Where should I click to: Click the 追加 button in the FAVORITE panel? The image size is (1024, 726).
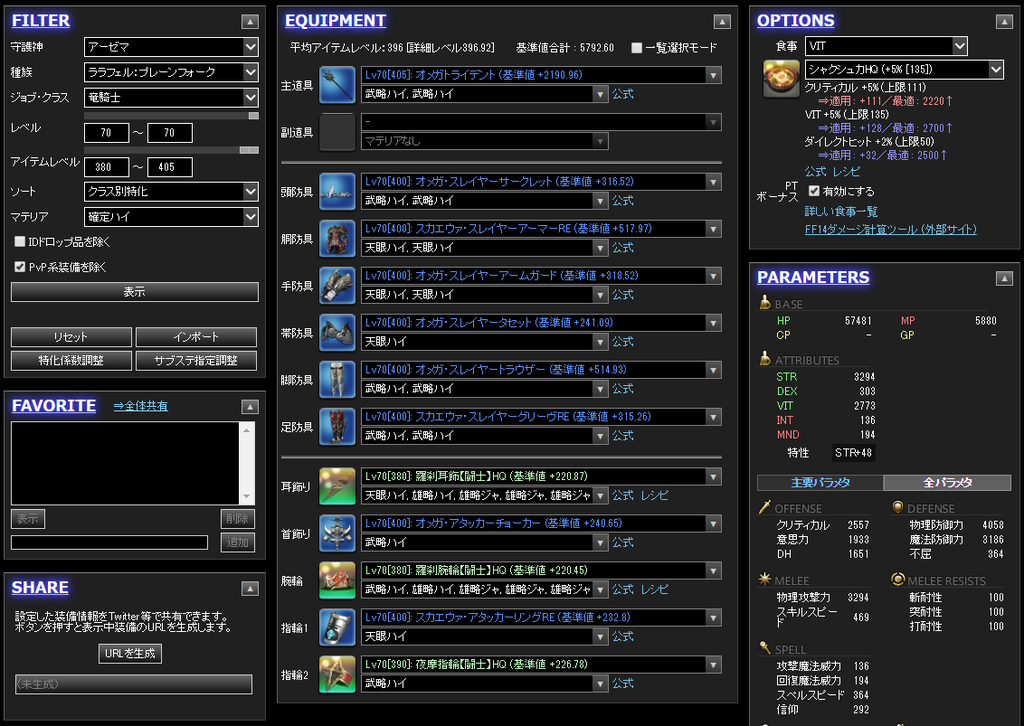pyautogui.click(x=238, y=543)
